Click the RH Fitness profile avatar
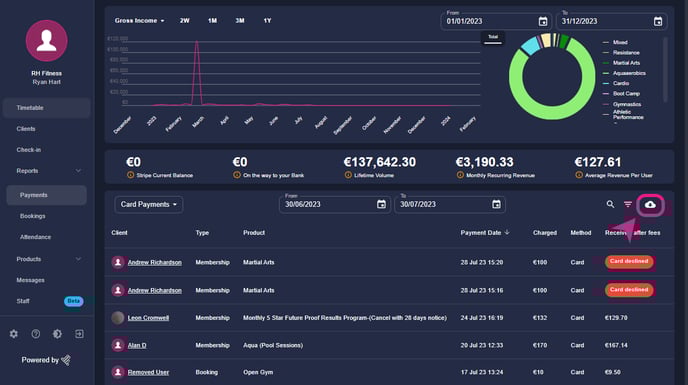 47,40
